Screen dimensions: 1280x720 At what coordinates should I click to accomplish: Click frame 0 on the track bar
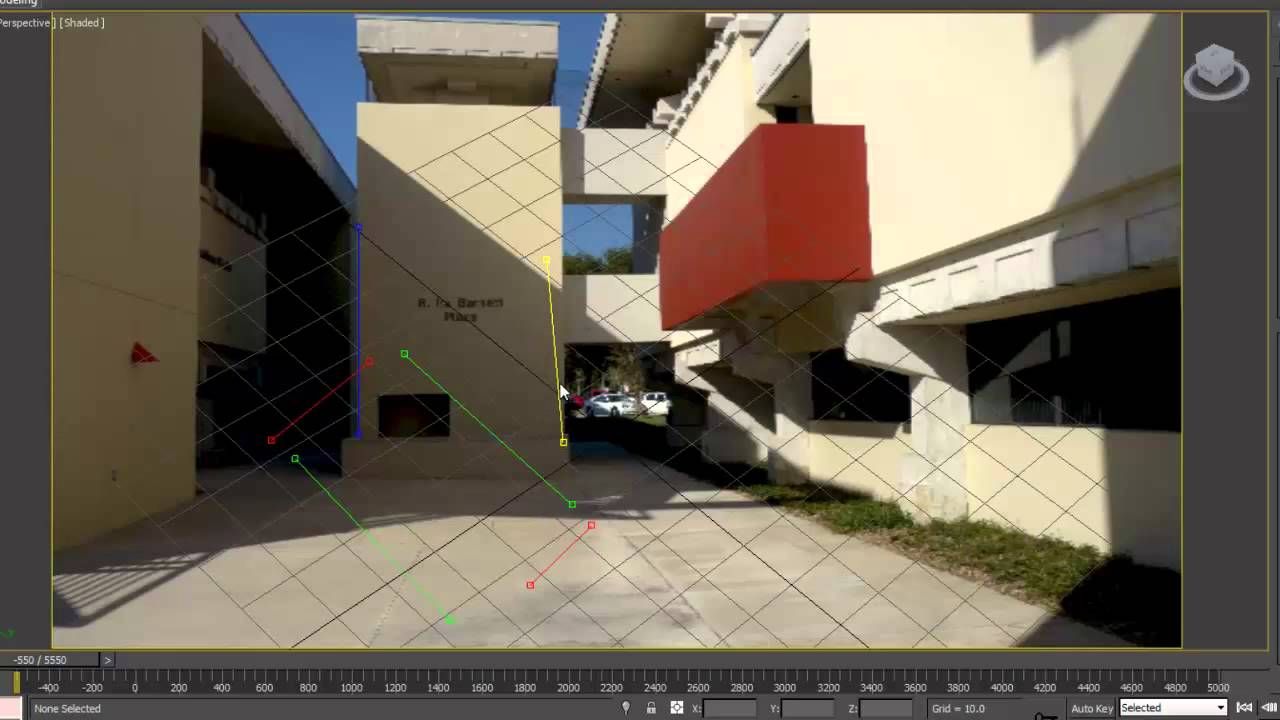[135, 687]
